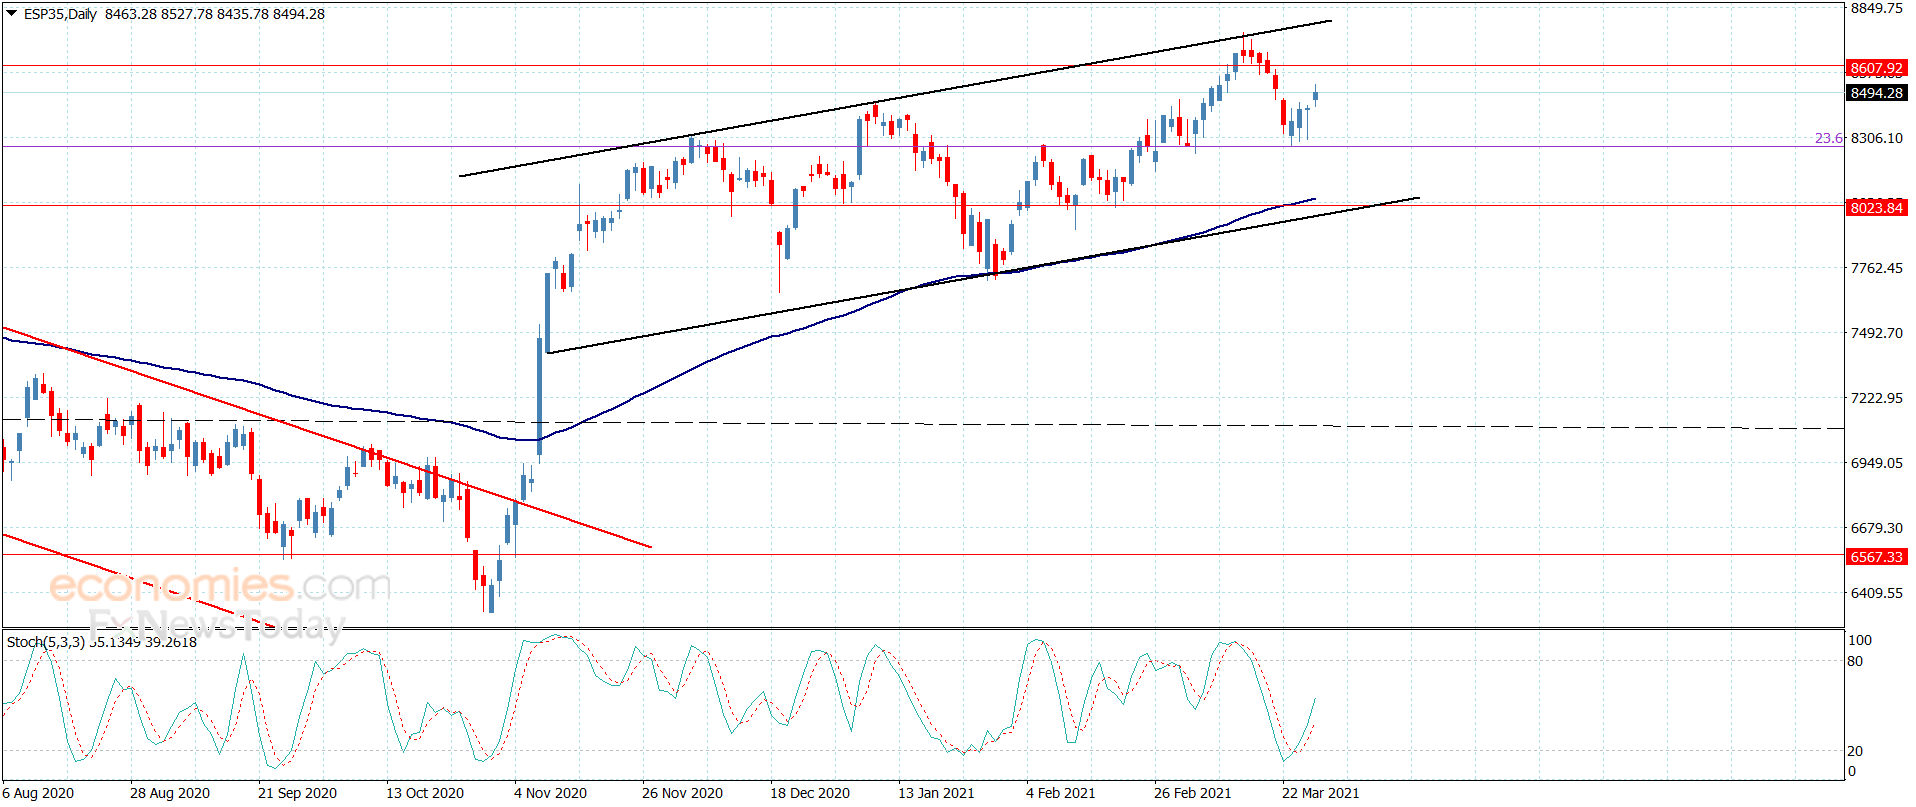Click the 23.6 Fibonacci level label
1916x807 pixels.
click(x=1829, y=138)
